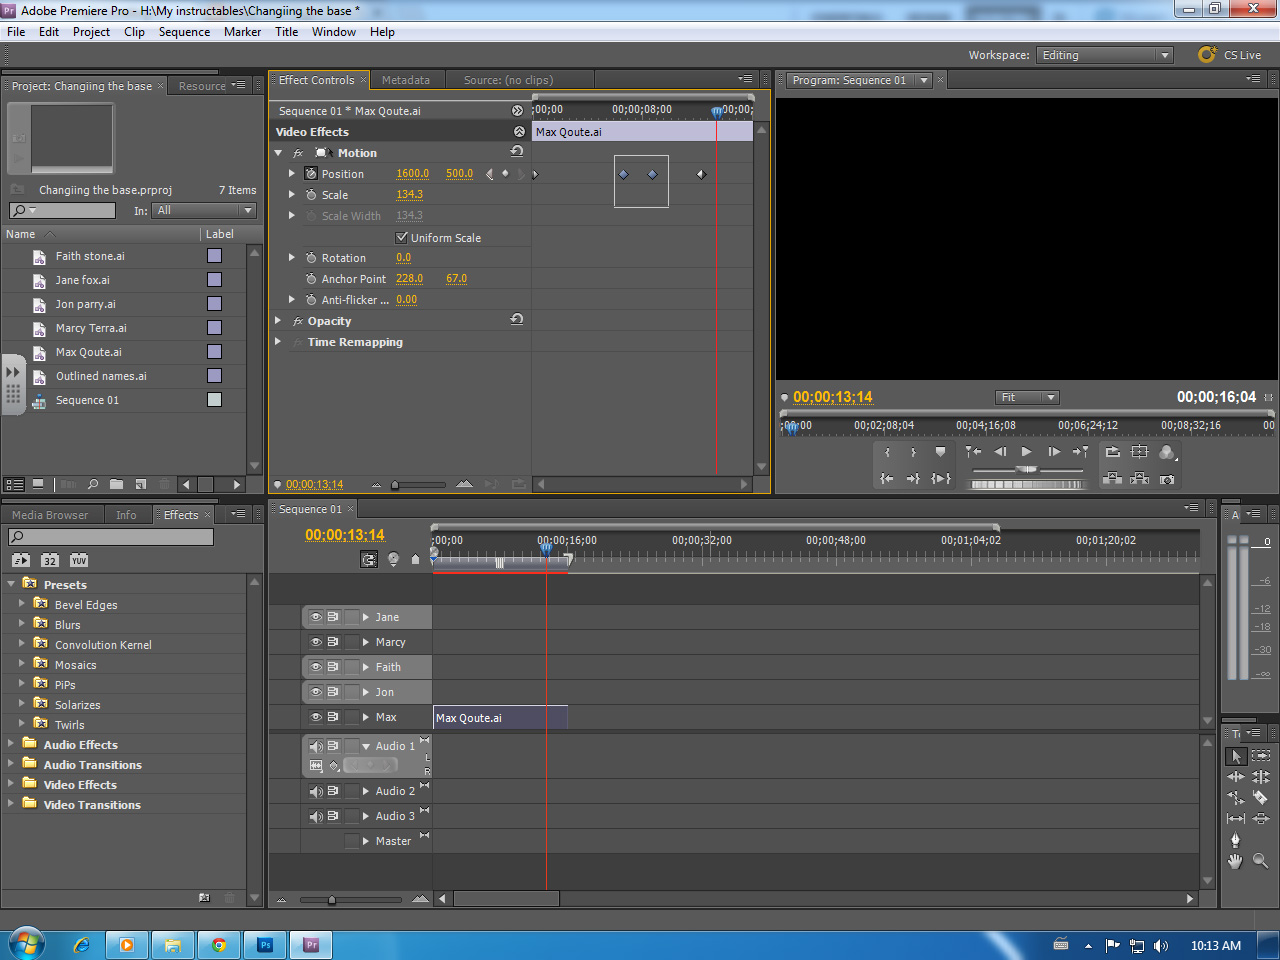Screen dimensions: 1280x960
Task: Select the Slide tool
Action: (x=1261, y=819)
